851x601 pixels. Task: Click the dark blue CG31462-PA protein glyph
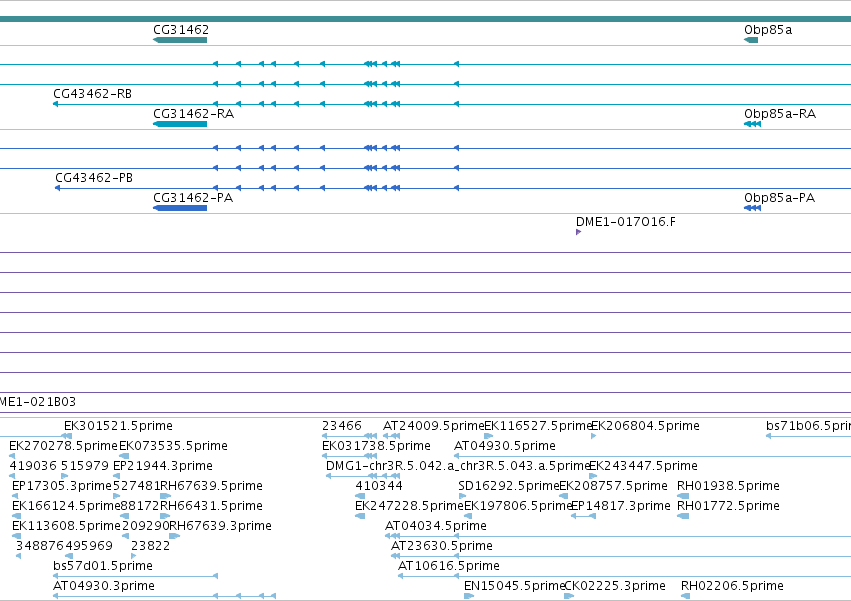pos(180,208)
